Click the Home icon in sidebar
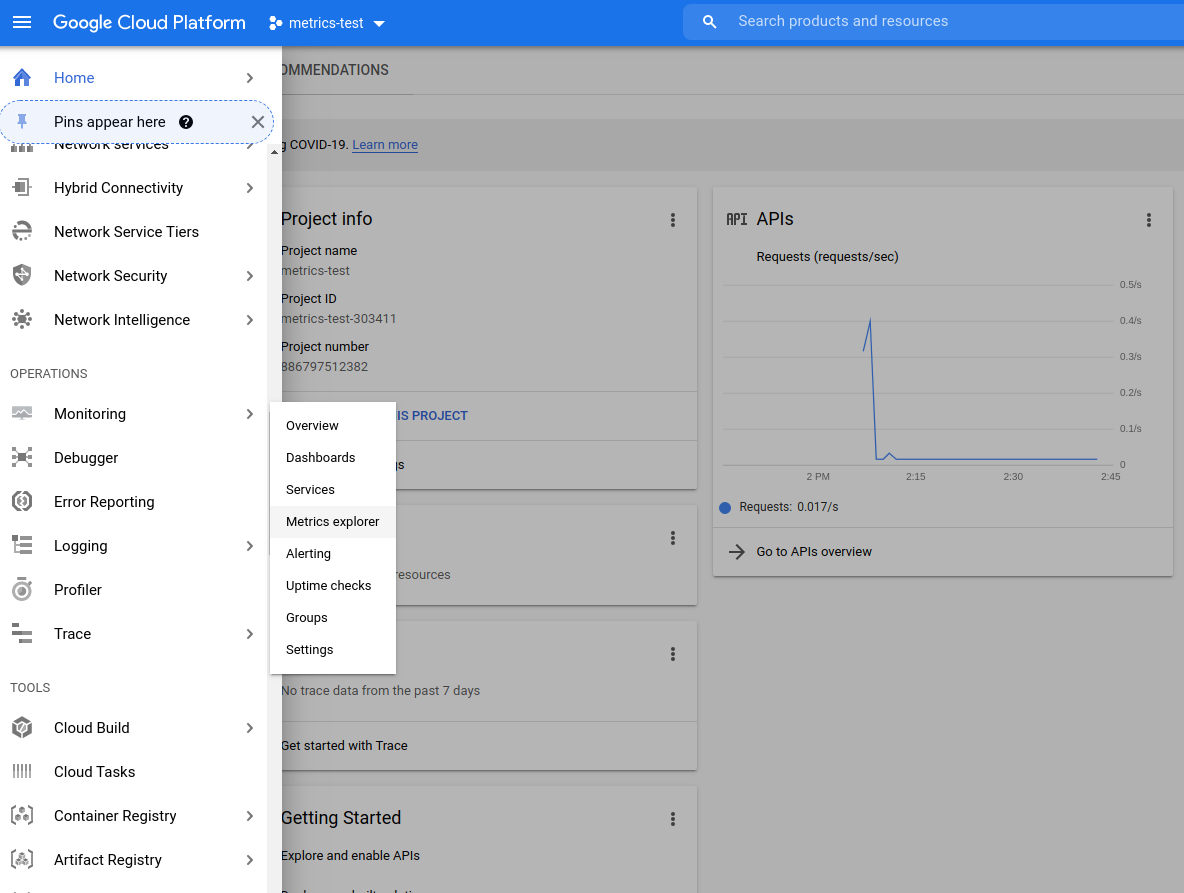Image resolution: width=1184 pixels, height=893 pixels. (22, 76)
